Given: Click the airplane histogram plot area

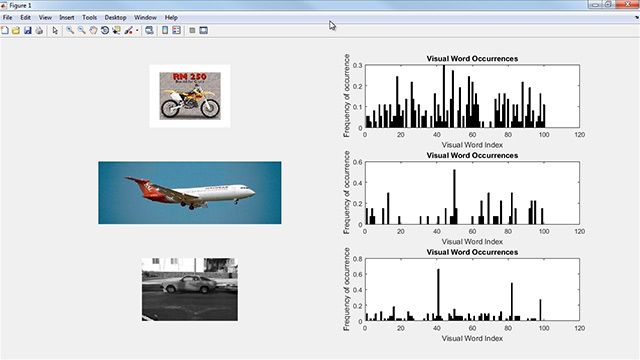Looking at the screenshot, I should click(472, 193).
